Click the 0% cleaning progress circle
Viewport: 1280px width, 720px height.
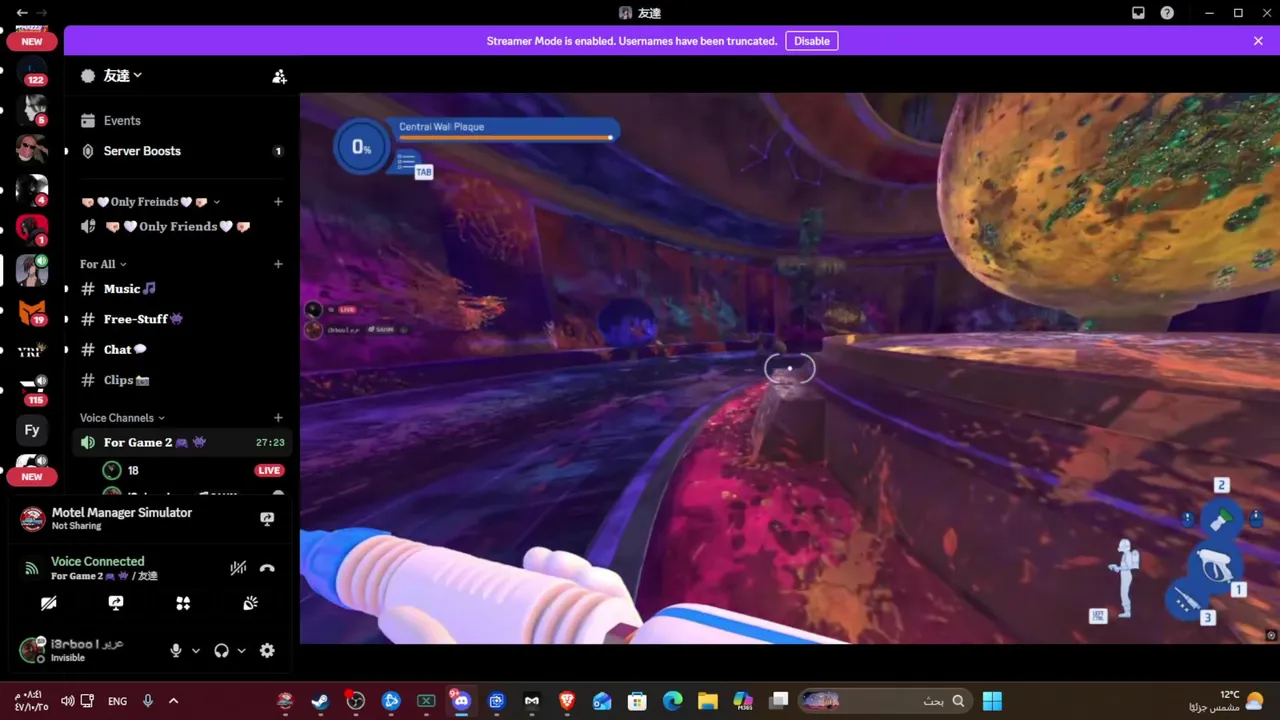[x=361, y=148]
